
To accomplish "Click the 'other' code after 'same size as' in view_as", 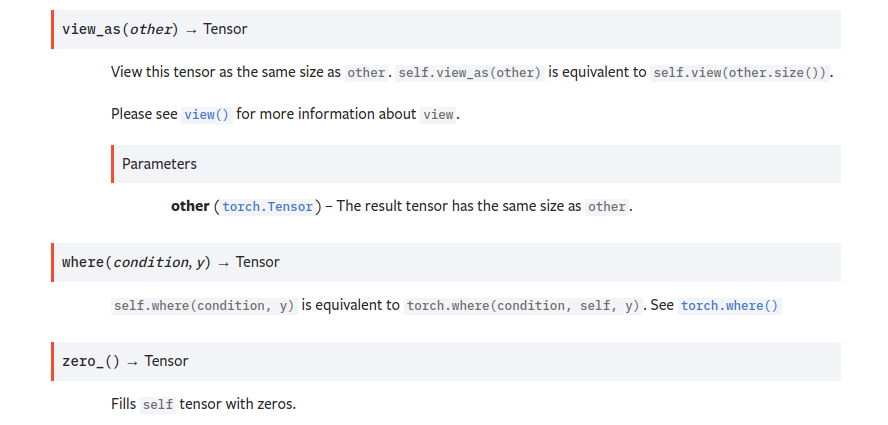I will pos(366,73).
